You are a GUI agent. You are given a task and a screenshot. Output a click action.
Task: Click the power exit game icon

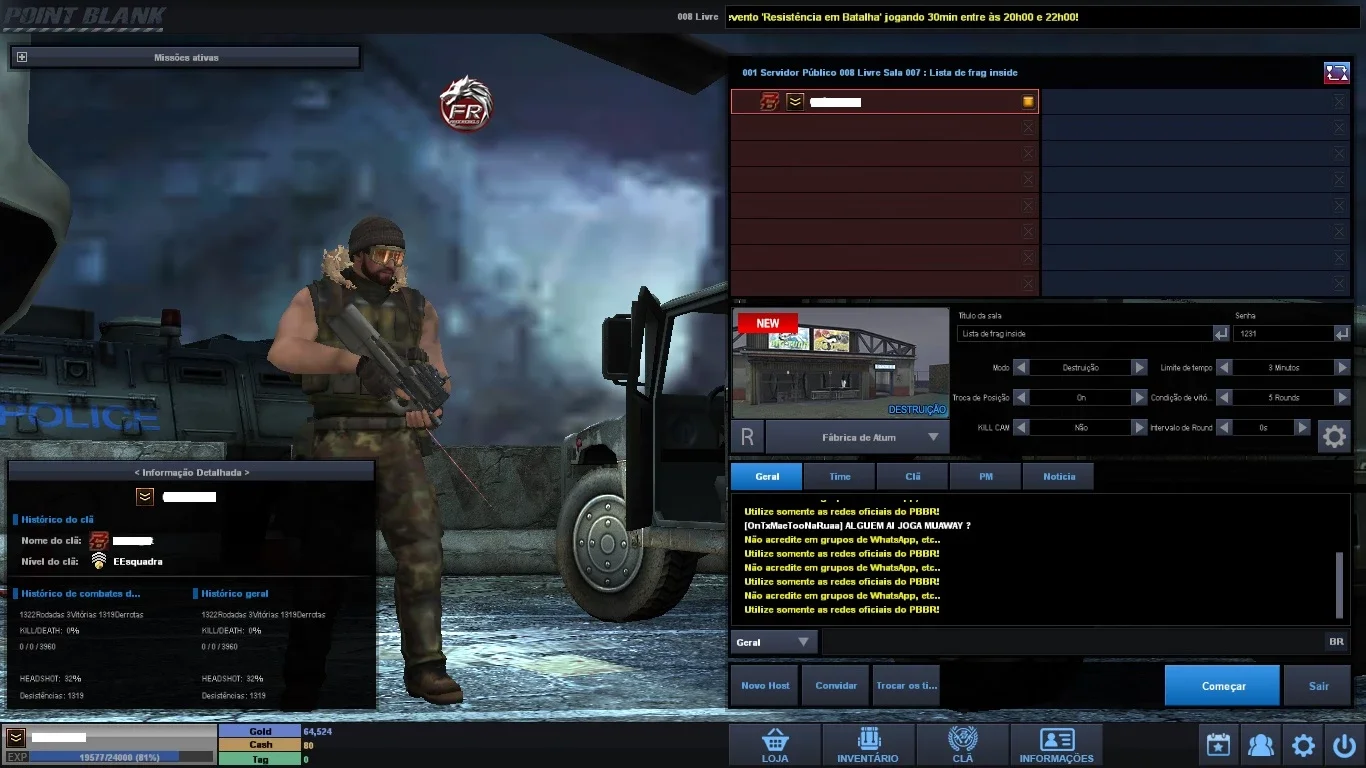(x=1344, y=745)
